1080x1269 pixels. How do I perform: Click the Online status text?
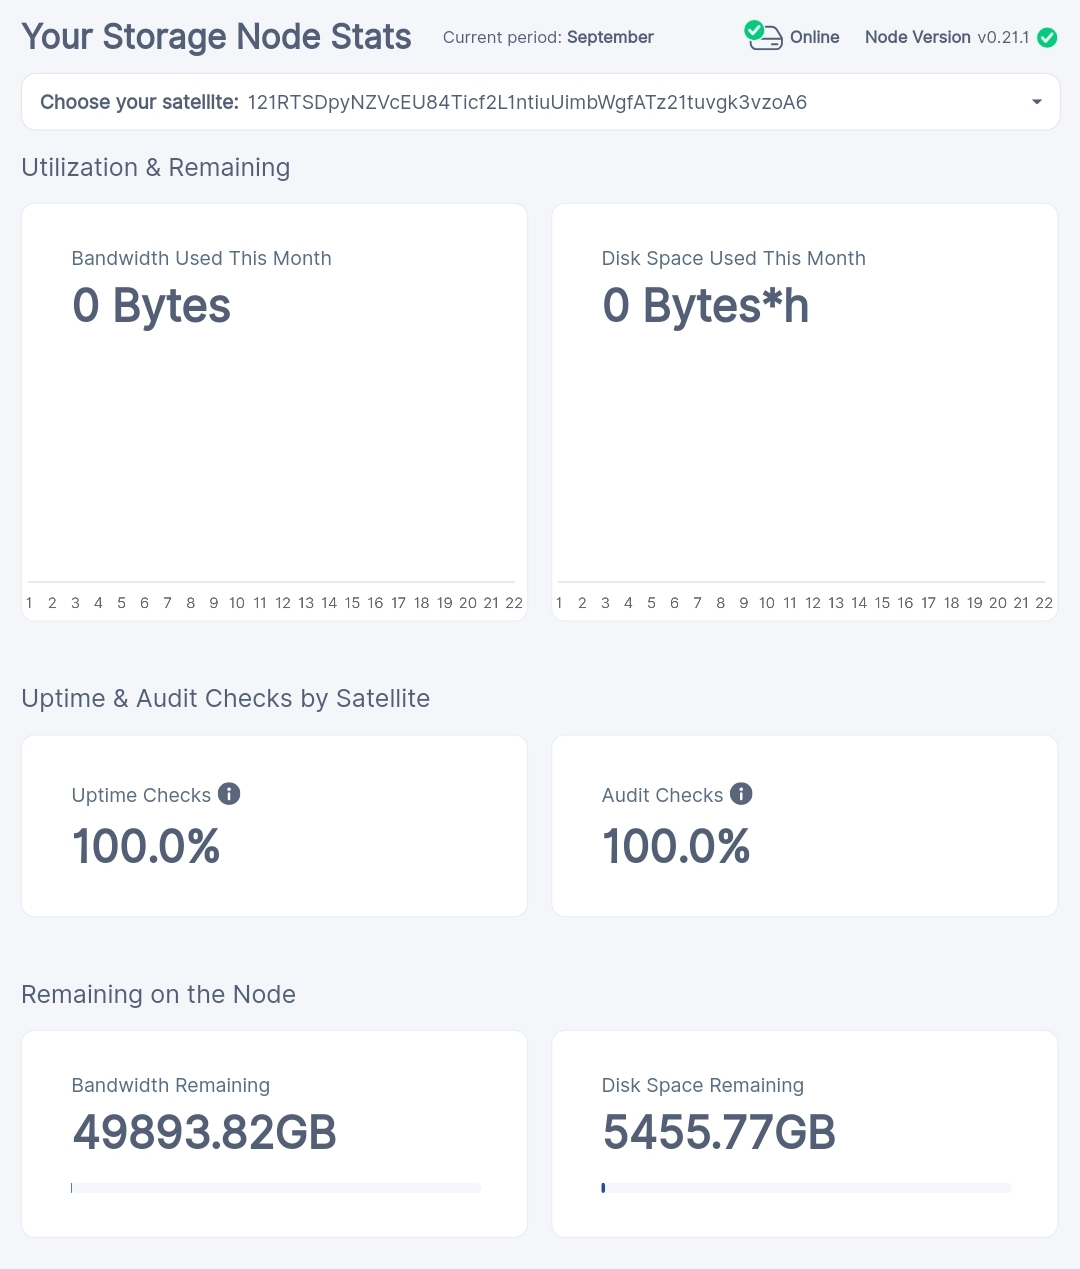pyautogui.click(x=814, y=38)
